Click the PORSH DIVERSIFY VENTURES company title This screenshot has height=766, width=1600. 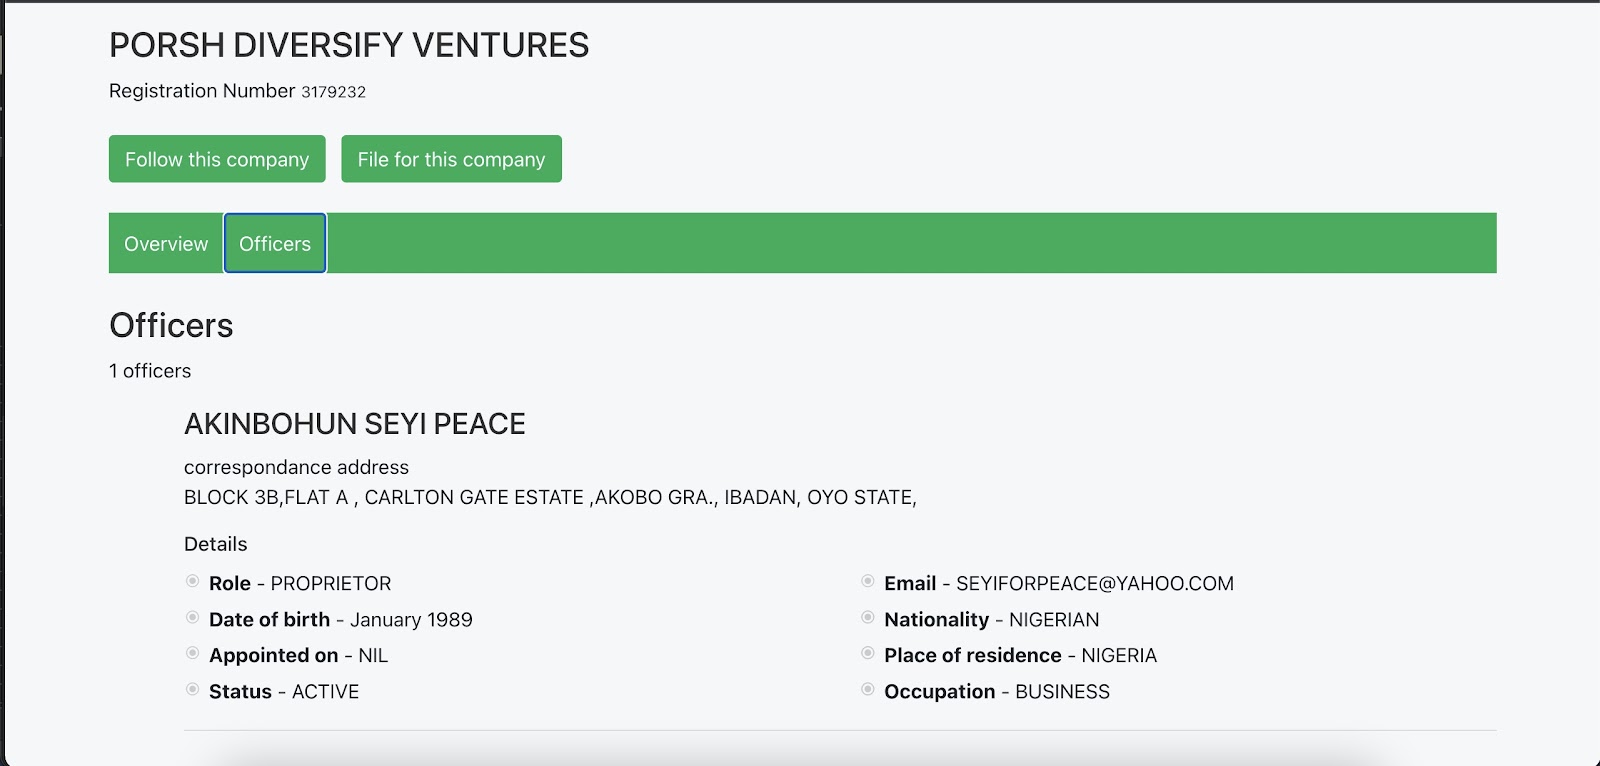(349, 45)
